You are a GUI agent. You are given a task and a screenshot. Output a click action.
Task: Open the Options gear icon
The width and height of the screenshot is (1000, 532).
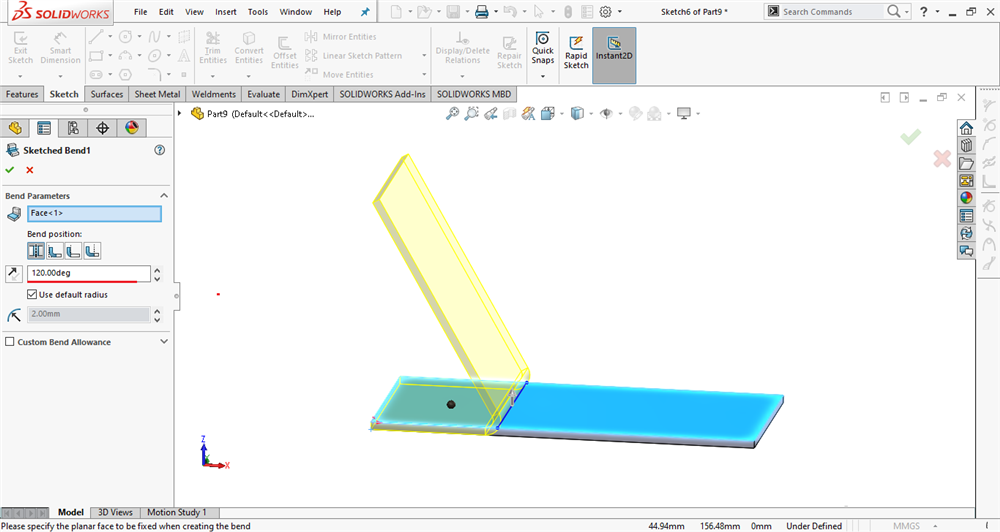[606, 11]
